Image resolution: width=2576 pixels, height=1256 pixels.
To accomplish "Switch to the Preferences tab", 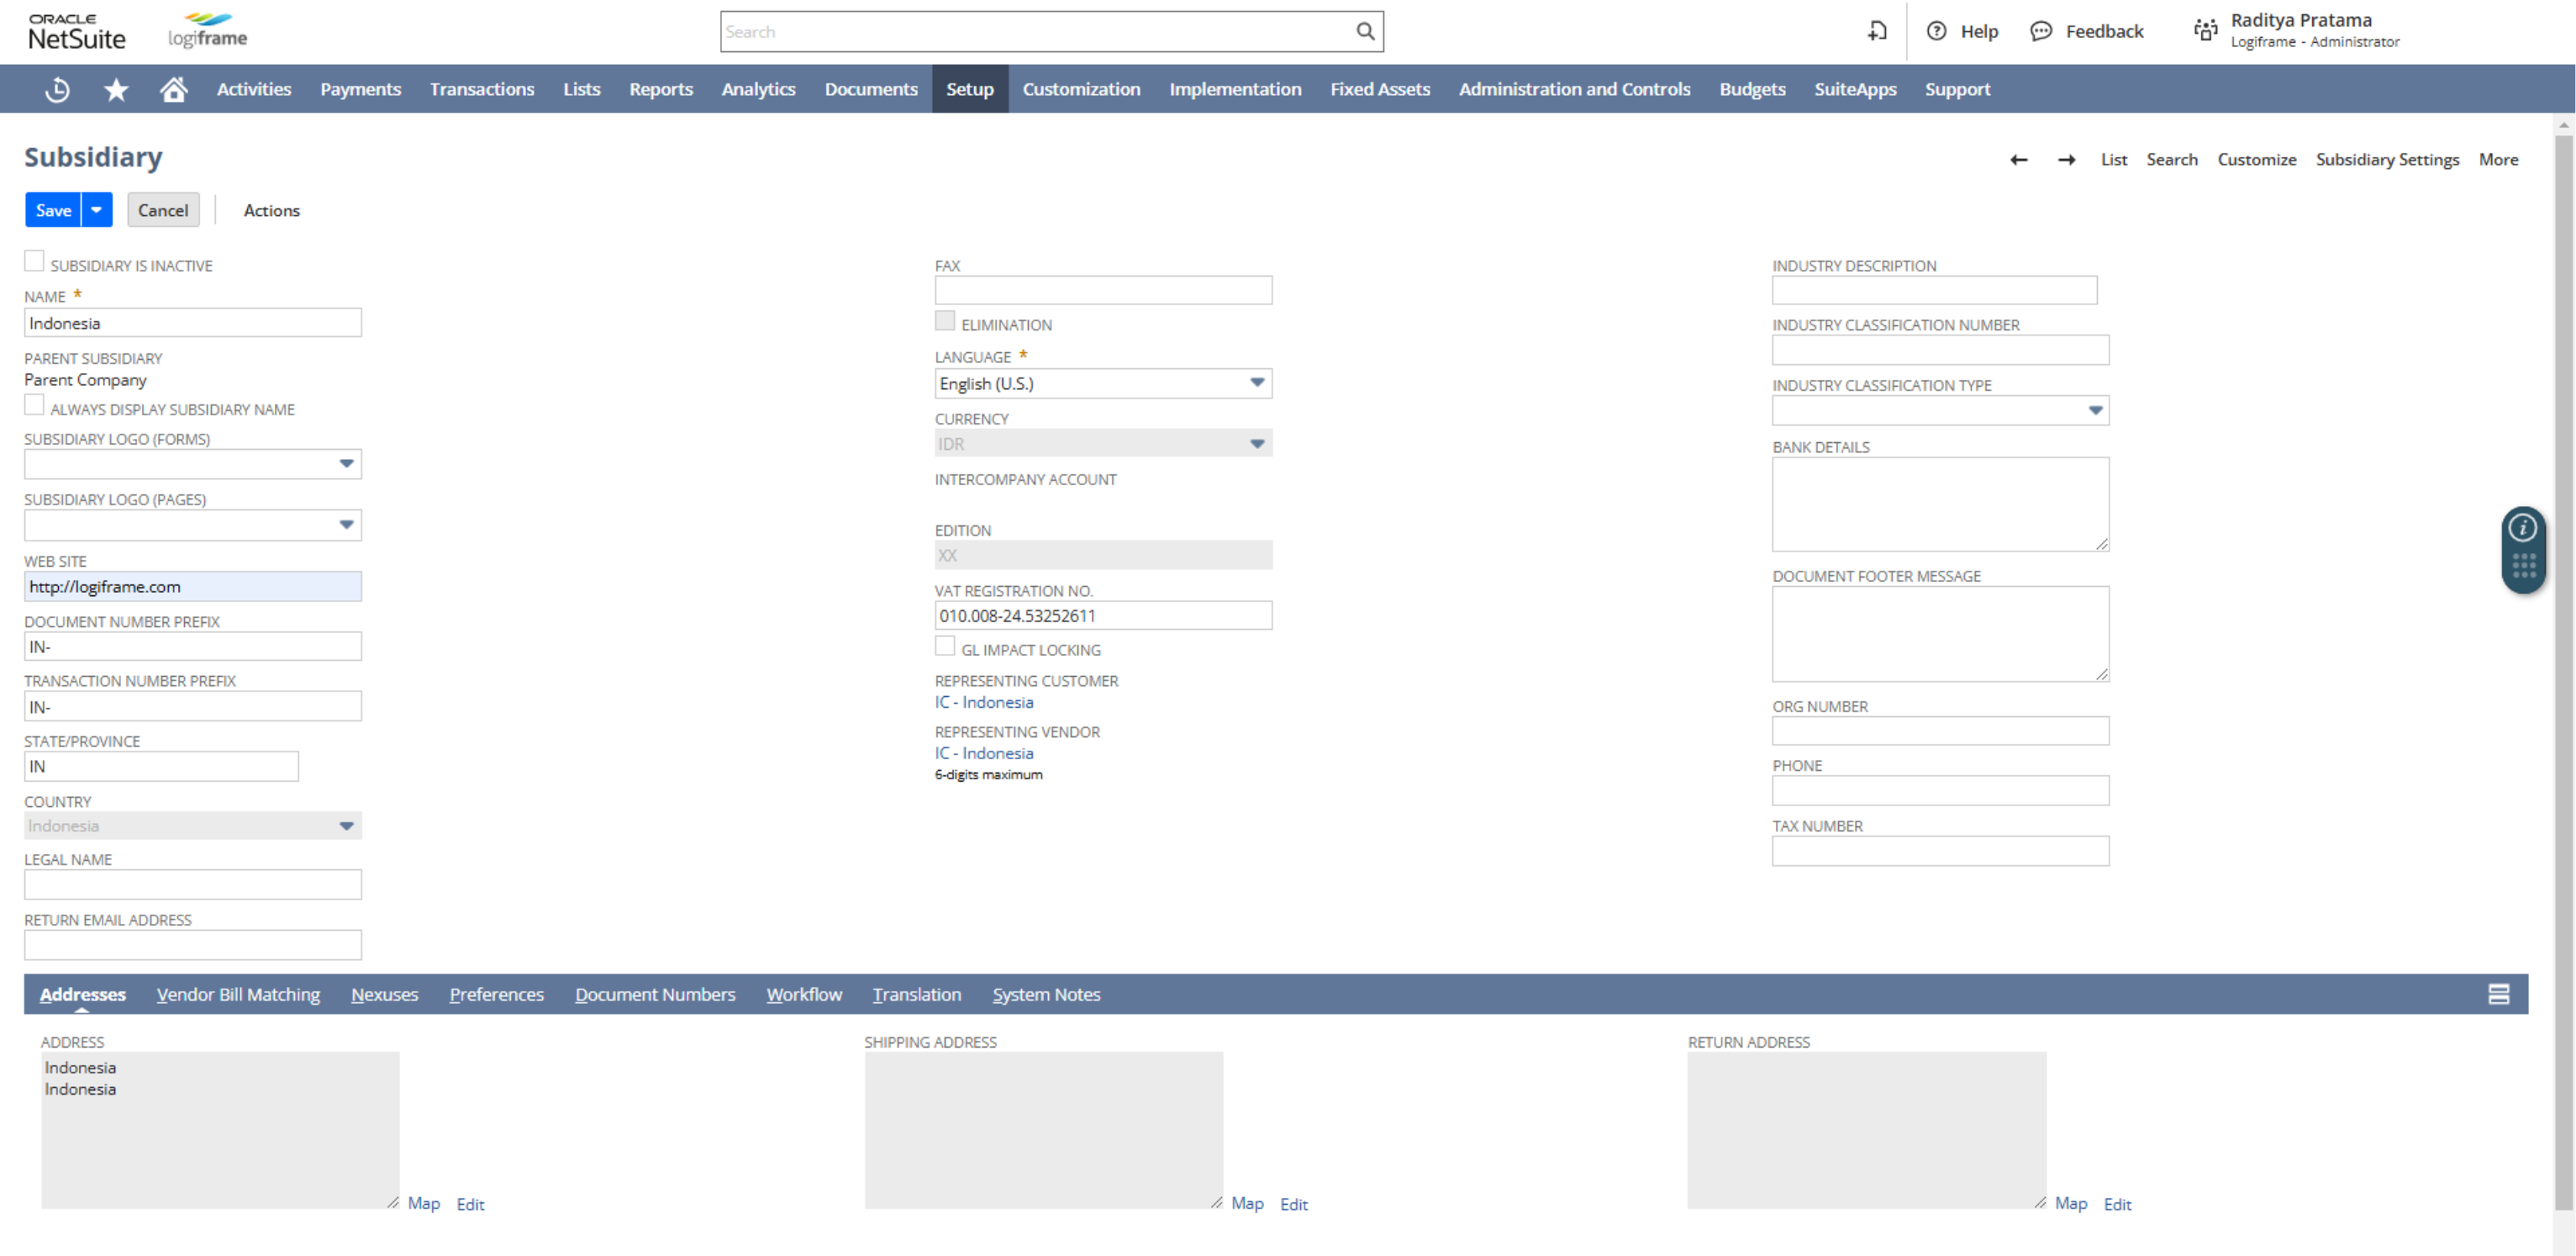I will point(496,993).
